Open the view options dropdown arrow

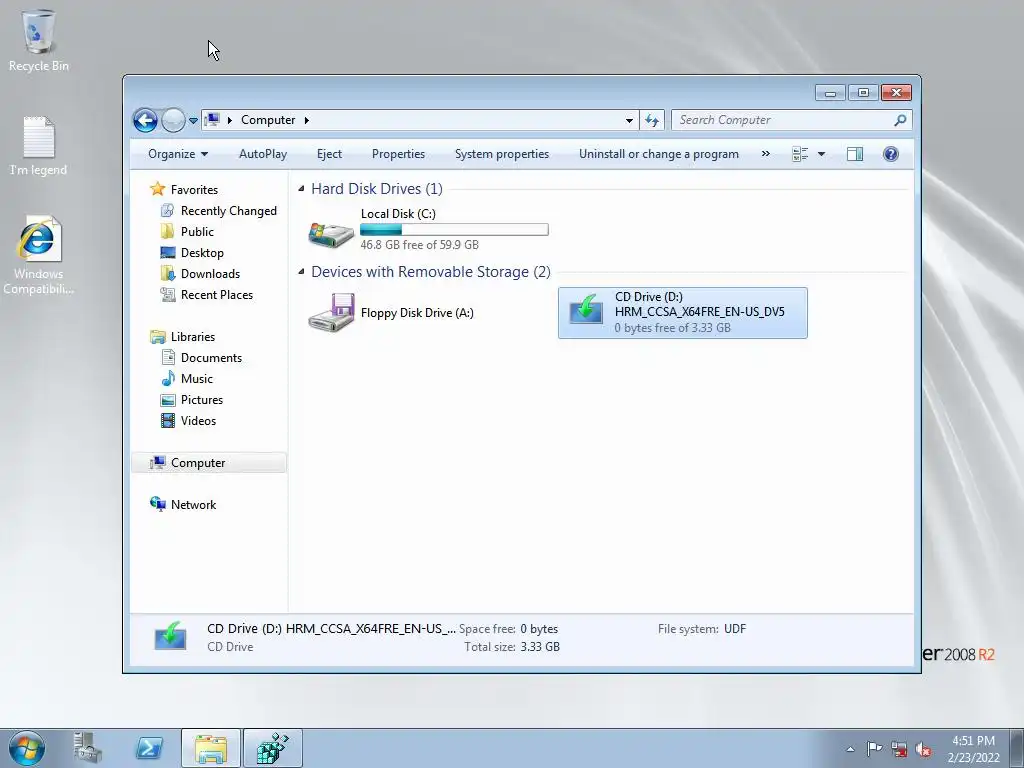[822, 154]
